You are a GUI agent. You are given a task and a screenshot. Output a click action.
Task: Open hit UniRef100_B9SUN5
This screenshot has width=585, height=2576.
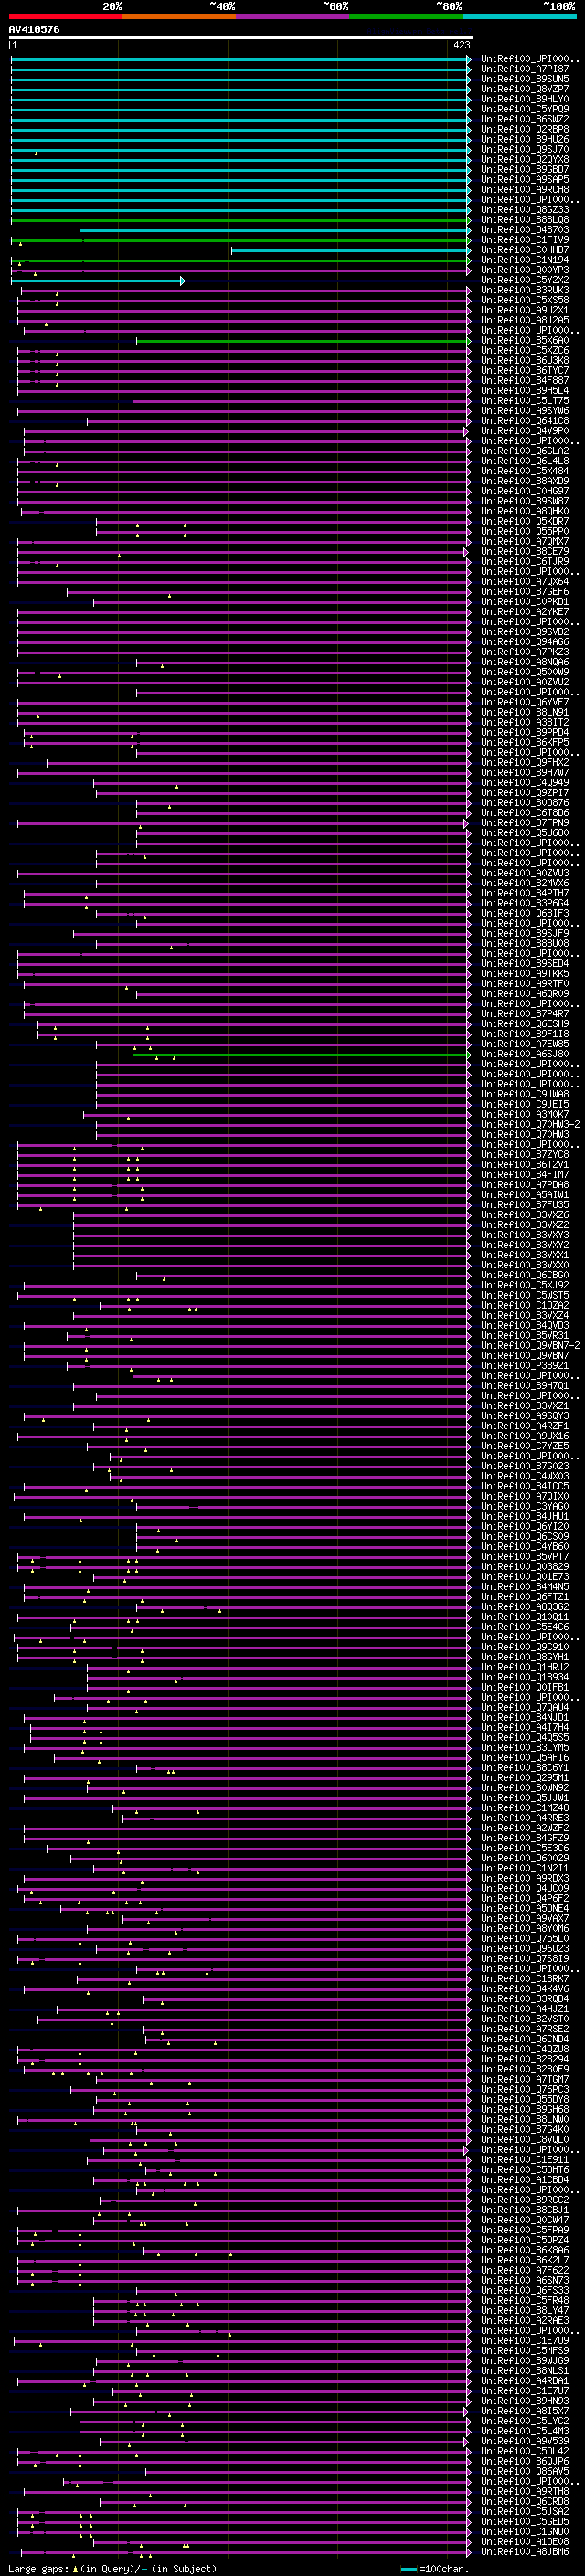point(525,79)
